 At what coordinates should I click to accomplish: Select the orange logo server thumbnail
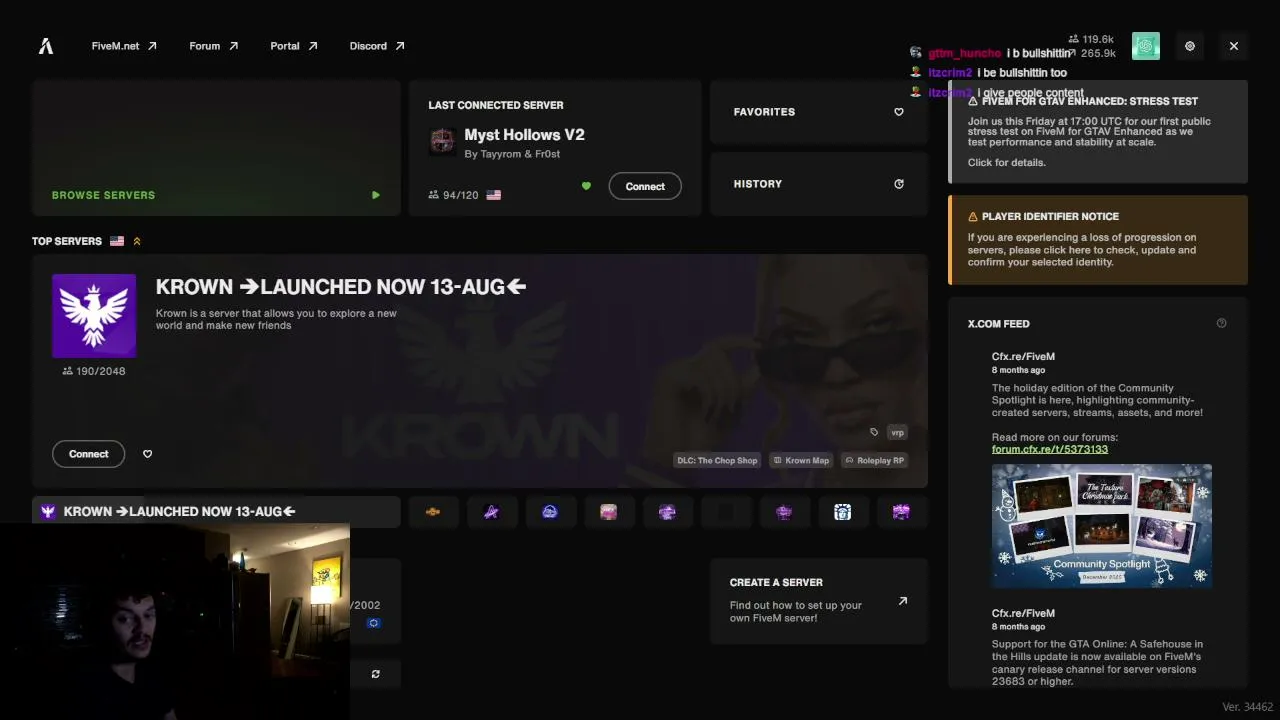[x=433, y=512]
